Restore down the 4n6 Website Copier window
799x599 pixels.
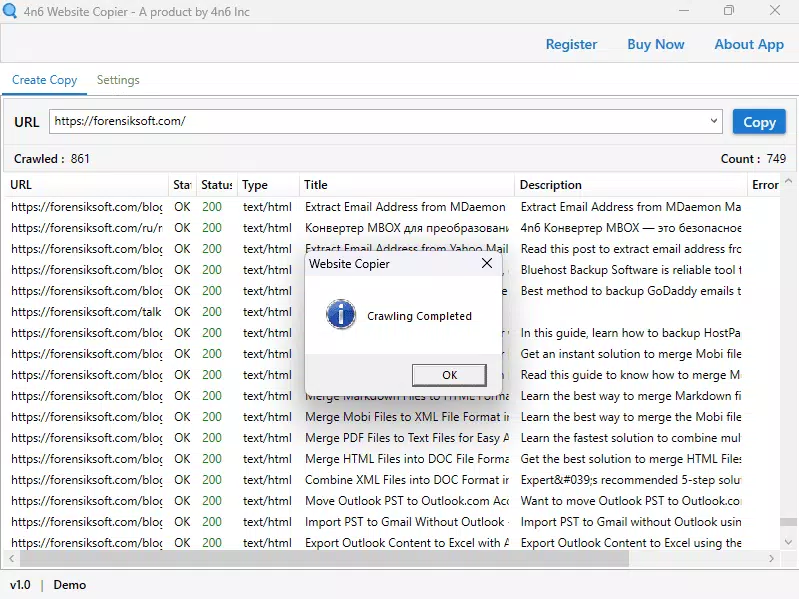(729, 10)
